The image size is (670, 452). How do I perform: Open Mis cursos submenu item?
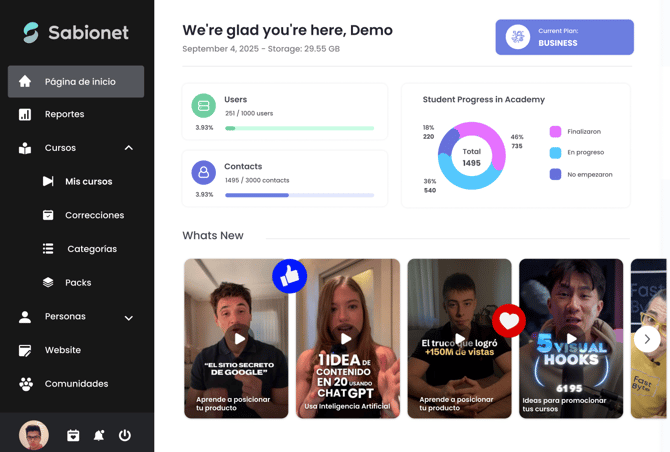click(88, 181)
